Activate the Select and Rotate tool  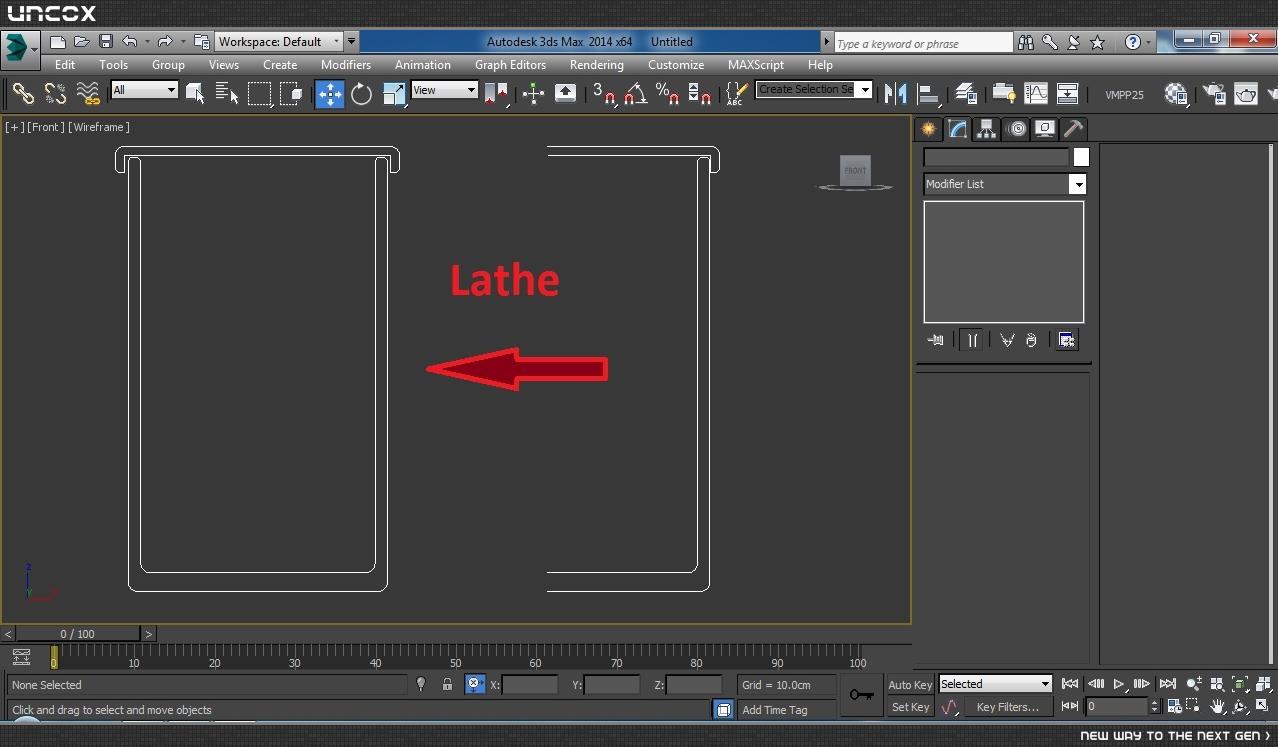pyautogui.click(x=361, y=94)
